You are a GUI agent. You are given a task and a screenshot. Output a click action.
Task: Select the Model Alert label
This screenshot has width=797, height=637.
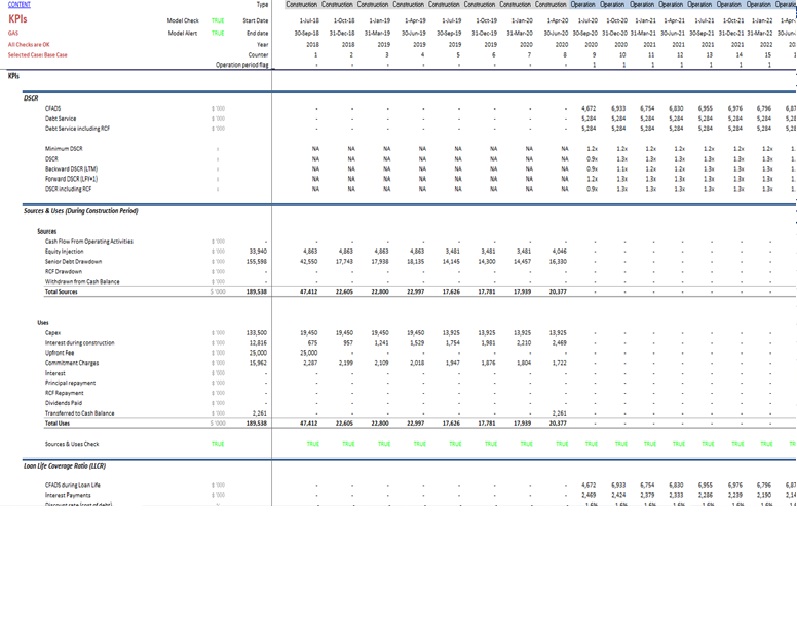[x=182, y=33]
